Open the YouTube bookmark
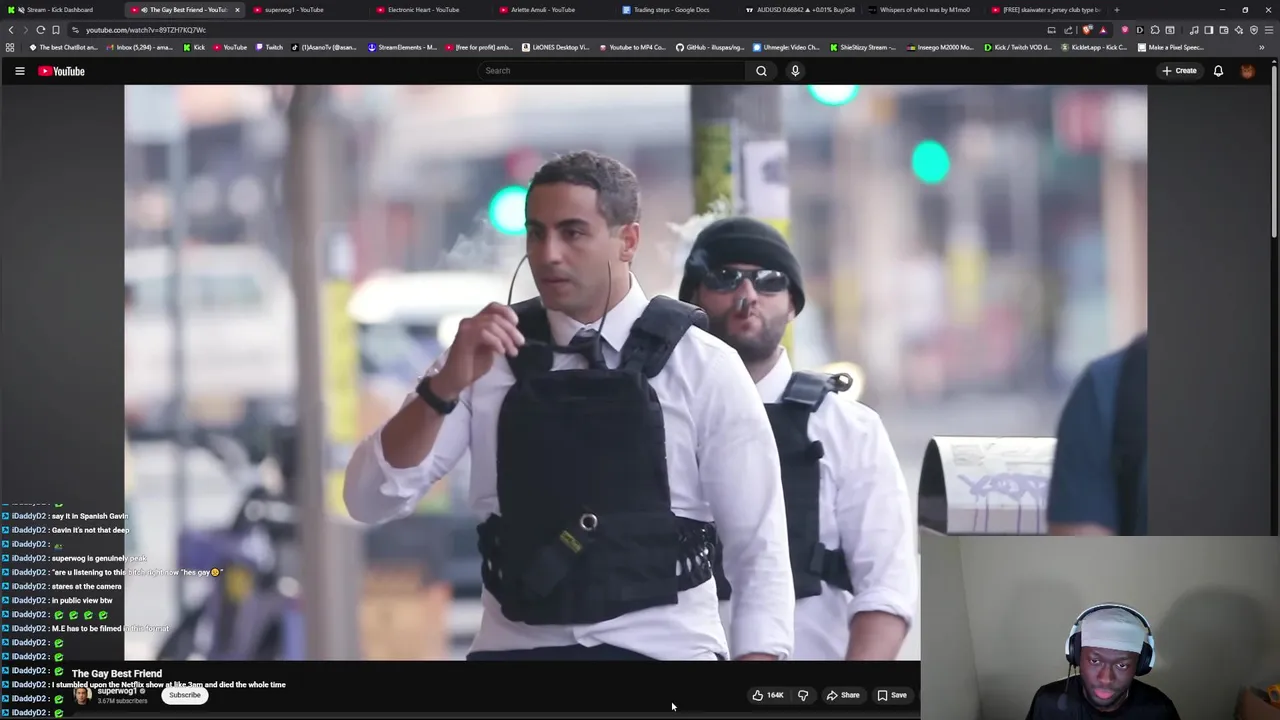The height and width of the screenshot is (720, 1280). pyautogui.click(x=230, y=47)
